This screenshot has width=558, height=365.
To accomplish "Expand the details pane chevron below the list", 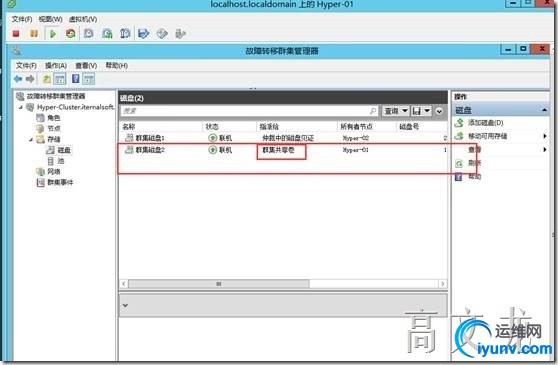I will 125,305.
